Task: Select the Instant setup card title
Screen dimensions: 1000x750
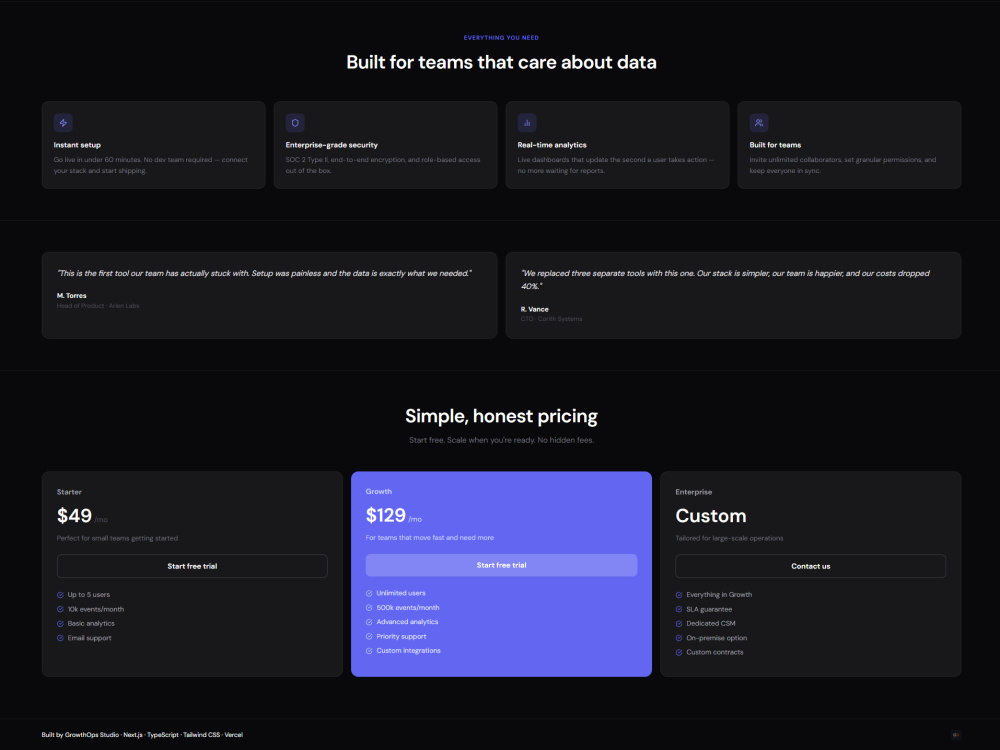Action: (x=77, y=145)
